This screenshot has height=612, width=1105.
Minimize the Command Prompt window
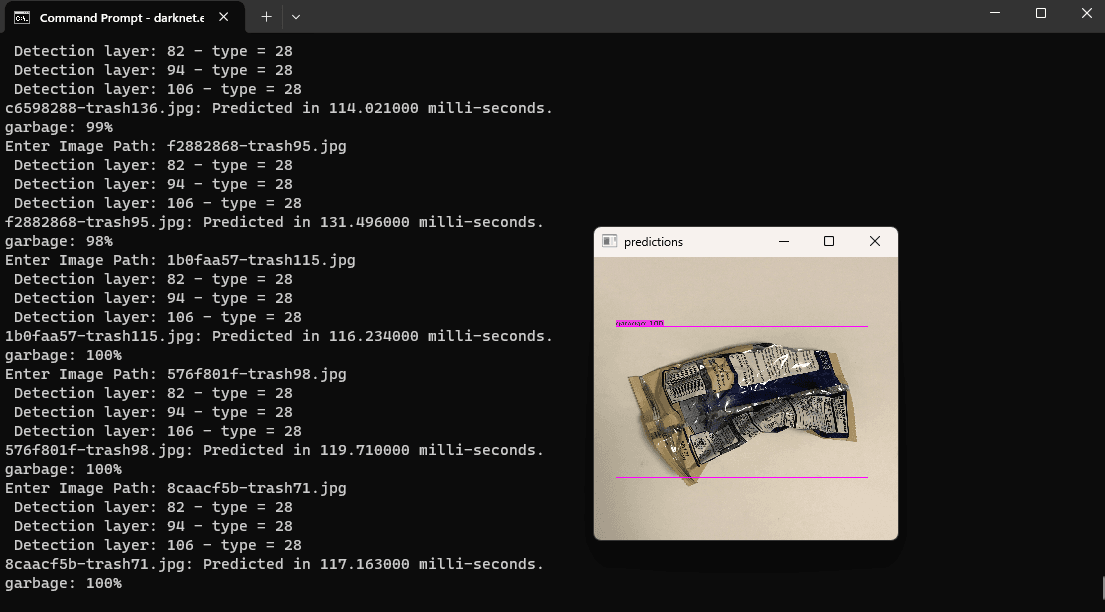click(x=995, y=13)
